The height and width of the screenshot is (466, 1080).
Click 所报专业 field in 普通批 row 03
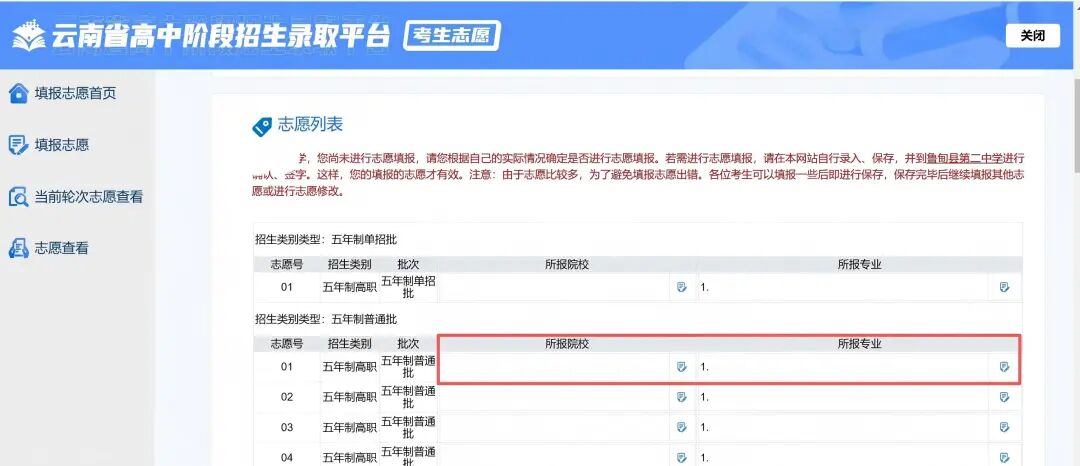pyautogui.click(x=842, y=427)
